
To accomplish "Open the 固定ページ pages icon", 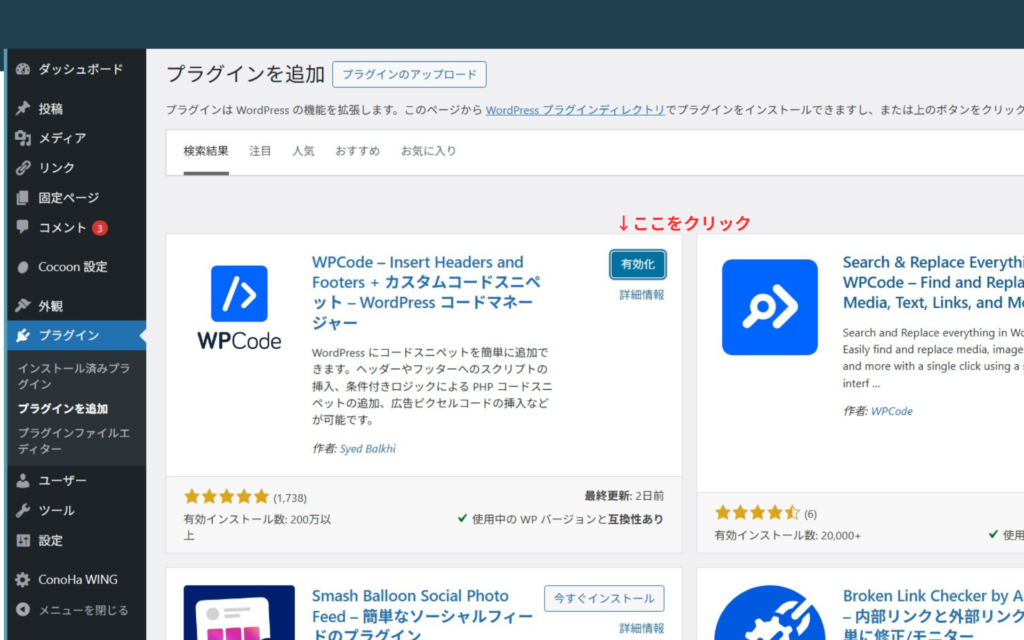I will tap(24, 197).
